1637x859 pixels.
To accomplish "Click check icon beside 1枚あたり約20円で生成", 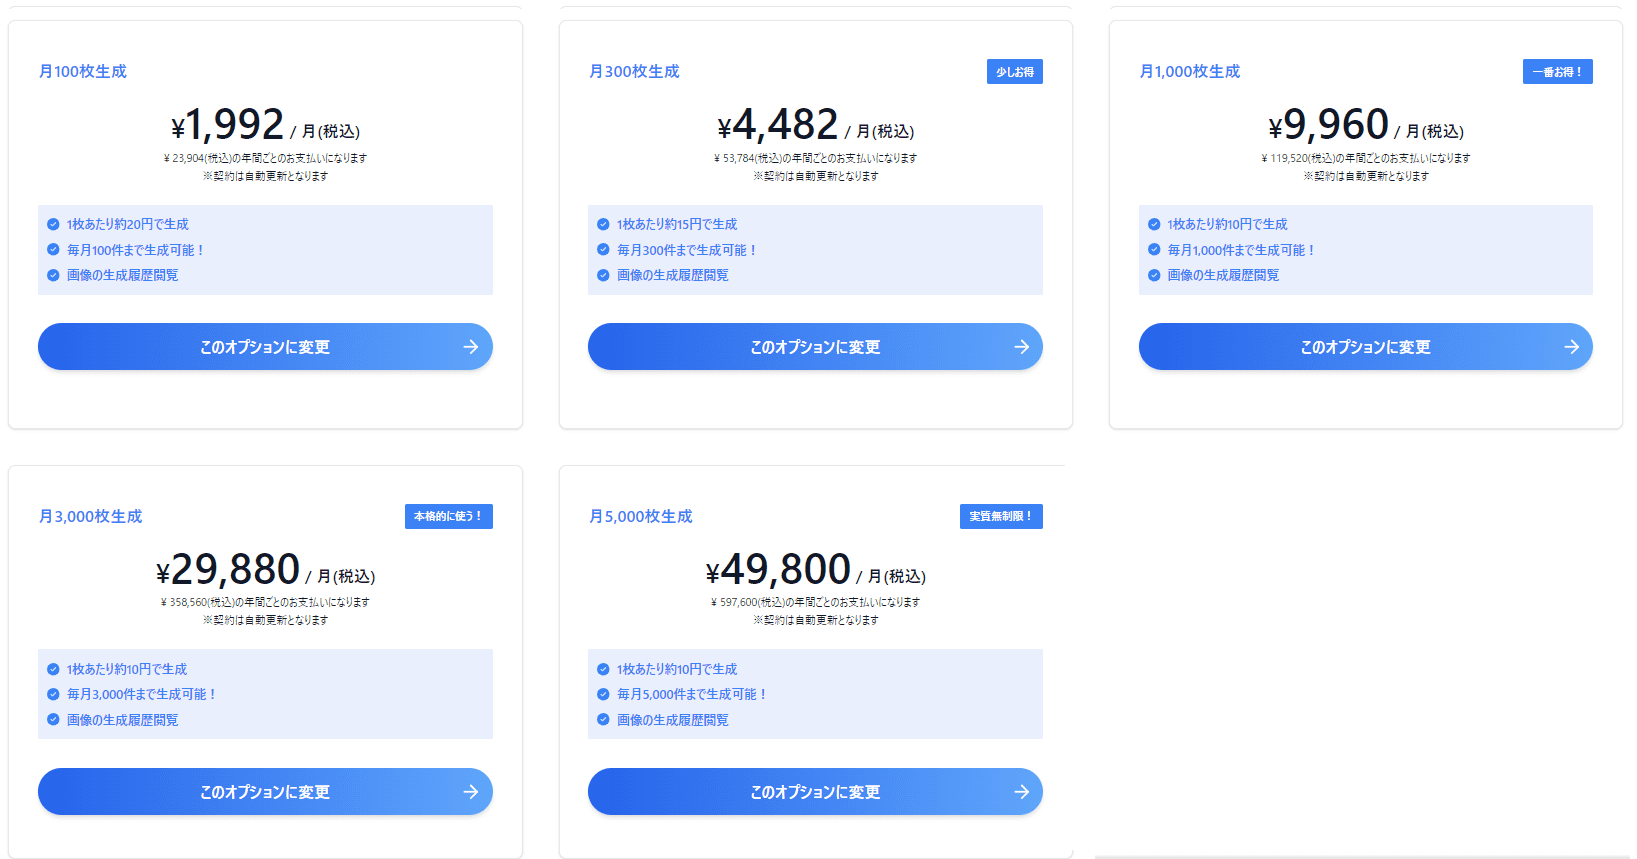I will point(53,224).
